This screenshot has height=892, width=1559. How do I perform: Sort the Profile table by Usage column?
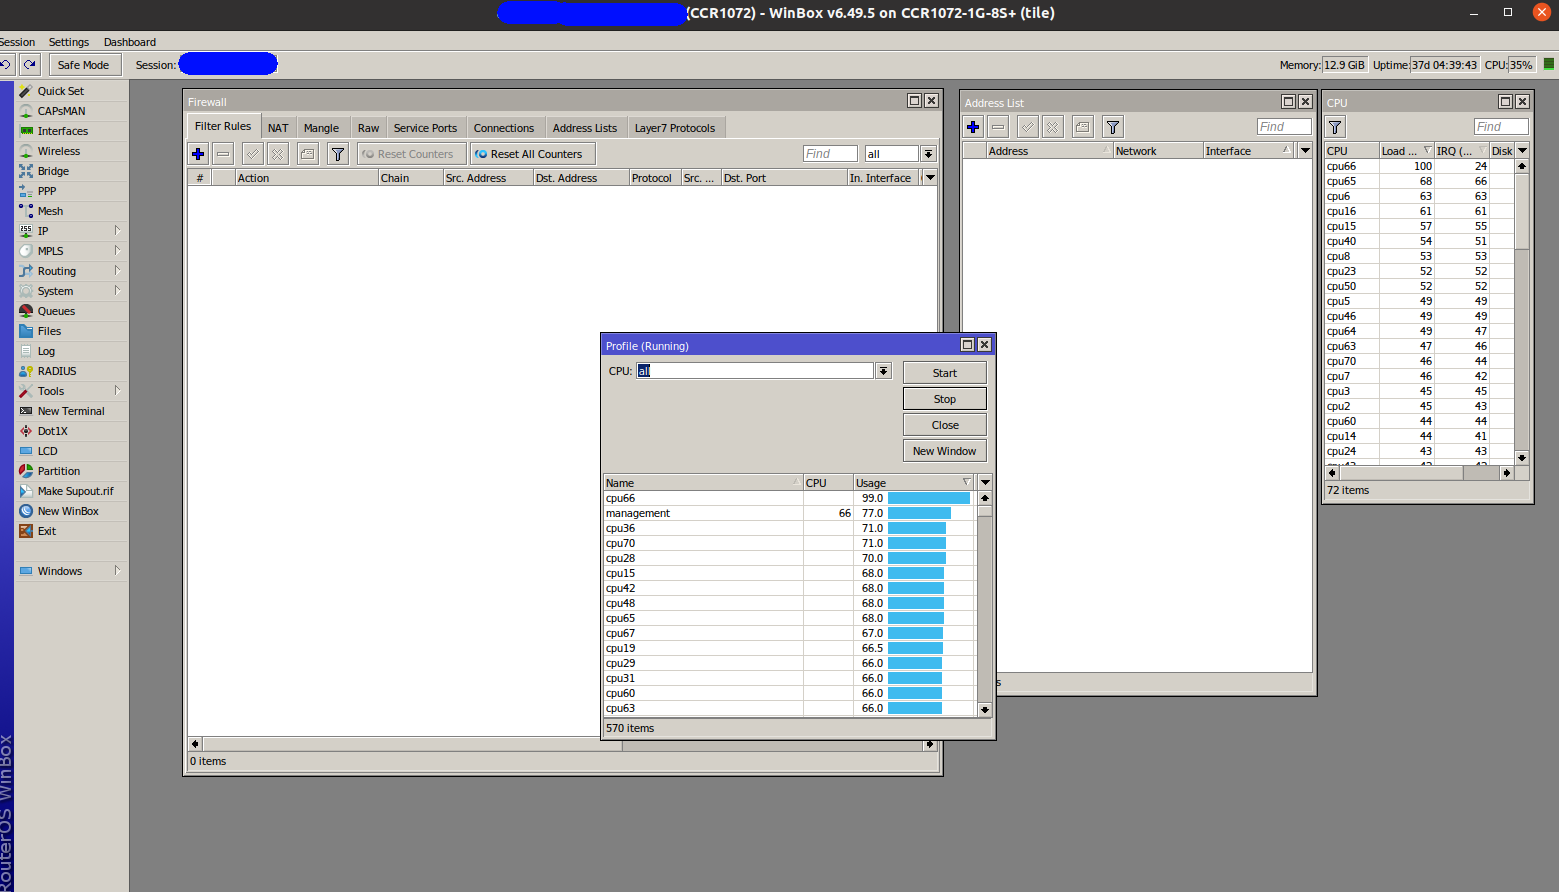pos(914,483)
